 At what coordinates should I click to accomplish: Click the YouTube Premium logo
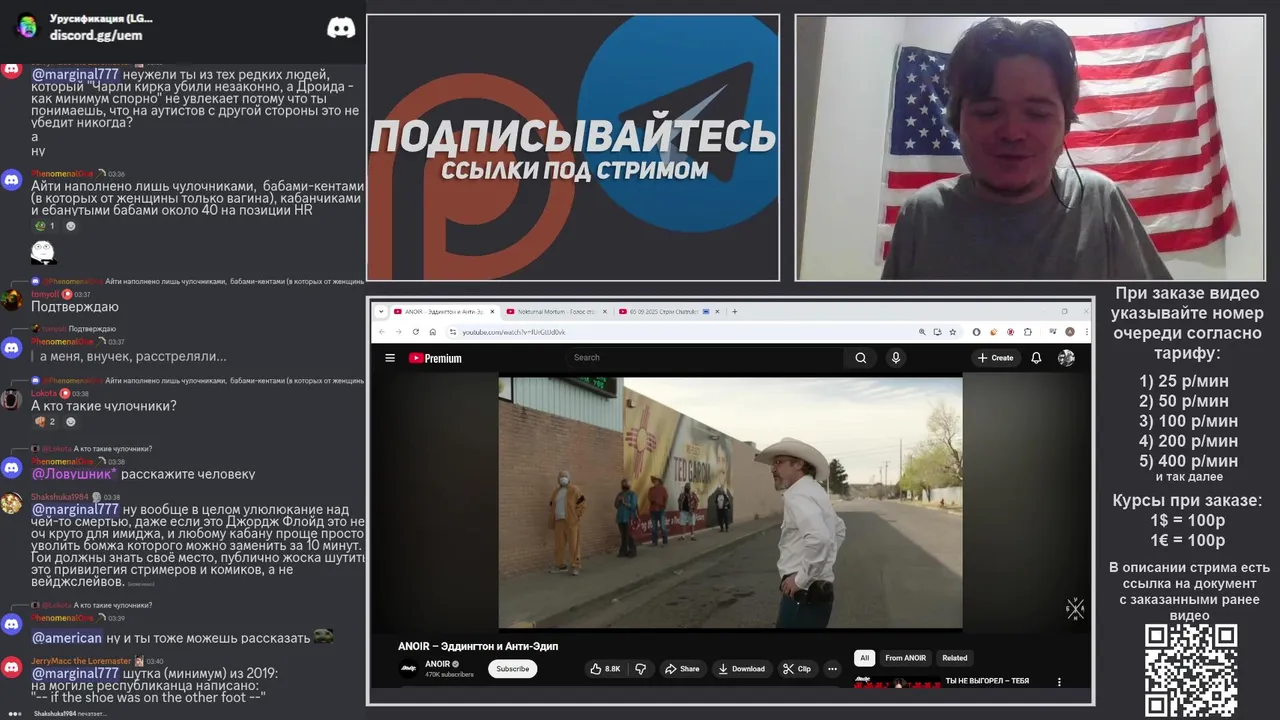point(435,358)
